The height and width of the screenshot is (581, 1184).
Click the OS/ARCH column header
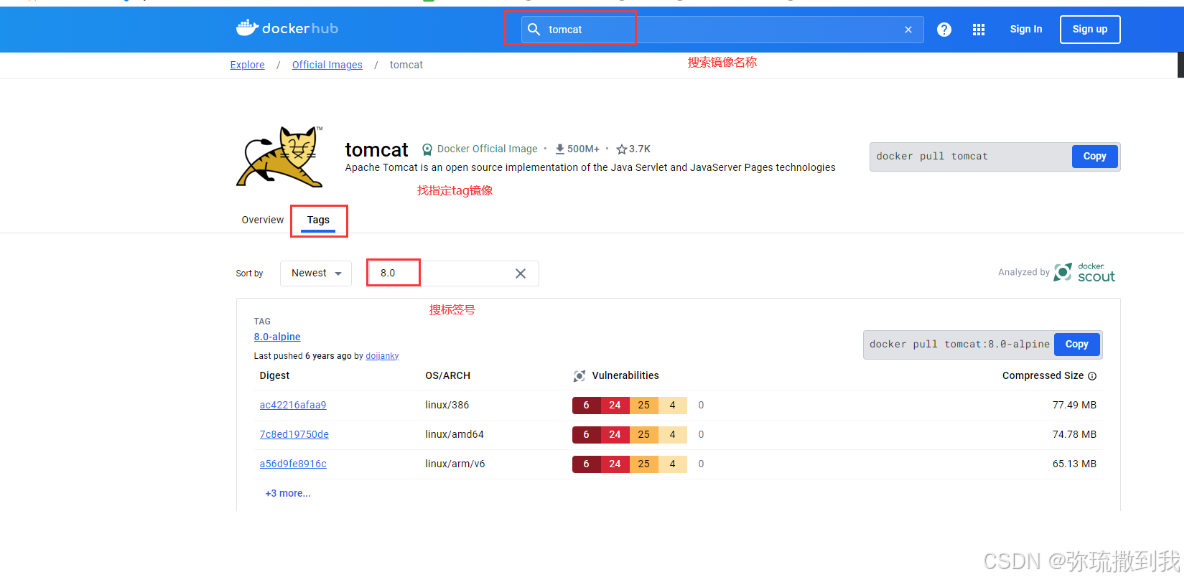[448, 375]
